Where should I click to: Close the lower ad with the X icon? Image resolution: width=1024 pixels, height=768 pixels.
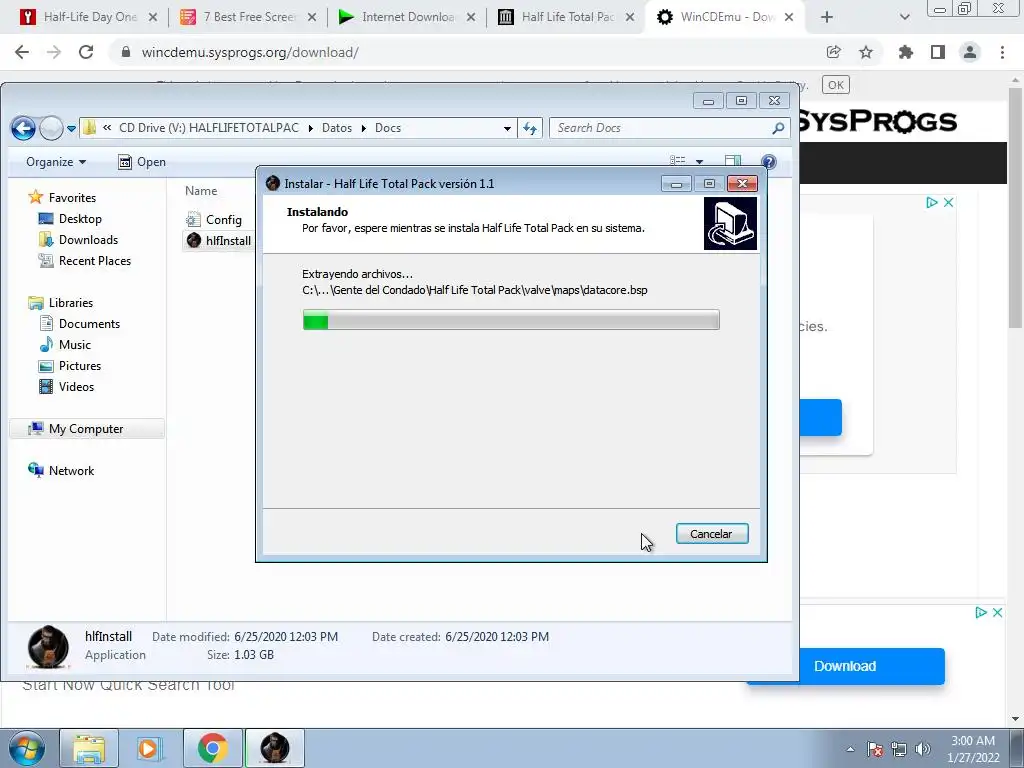tap(997, 613)
